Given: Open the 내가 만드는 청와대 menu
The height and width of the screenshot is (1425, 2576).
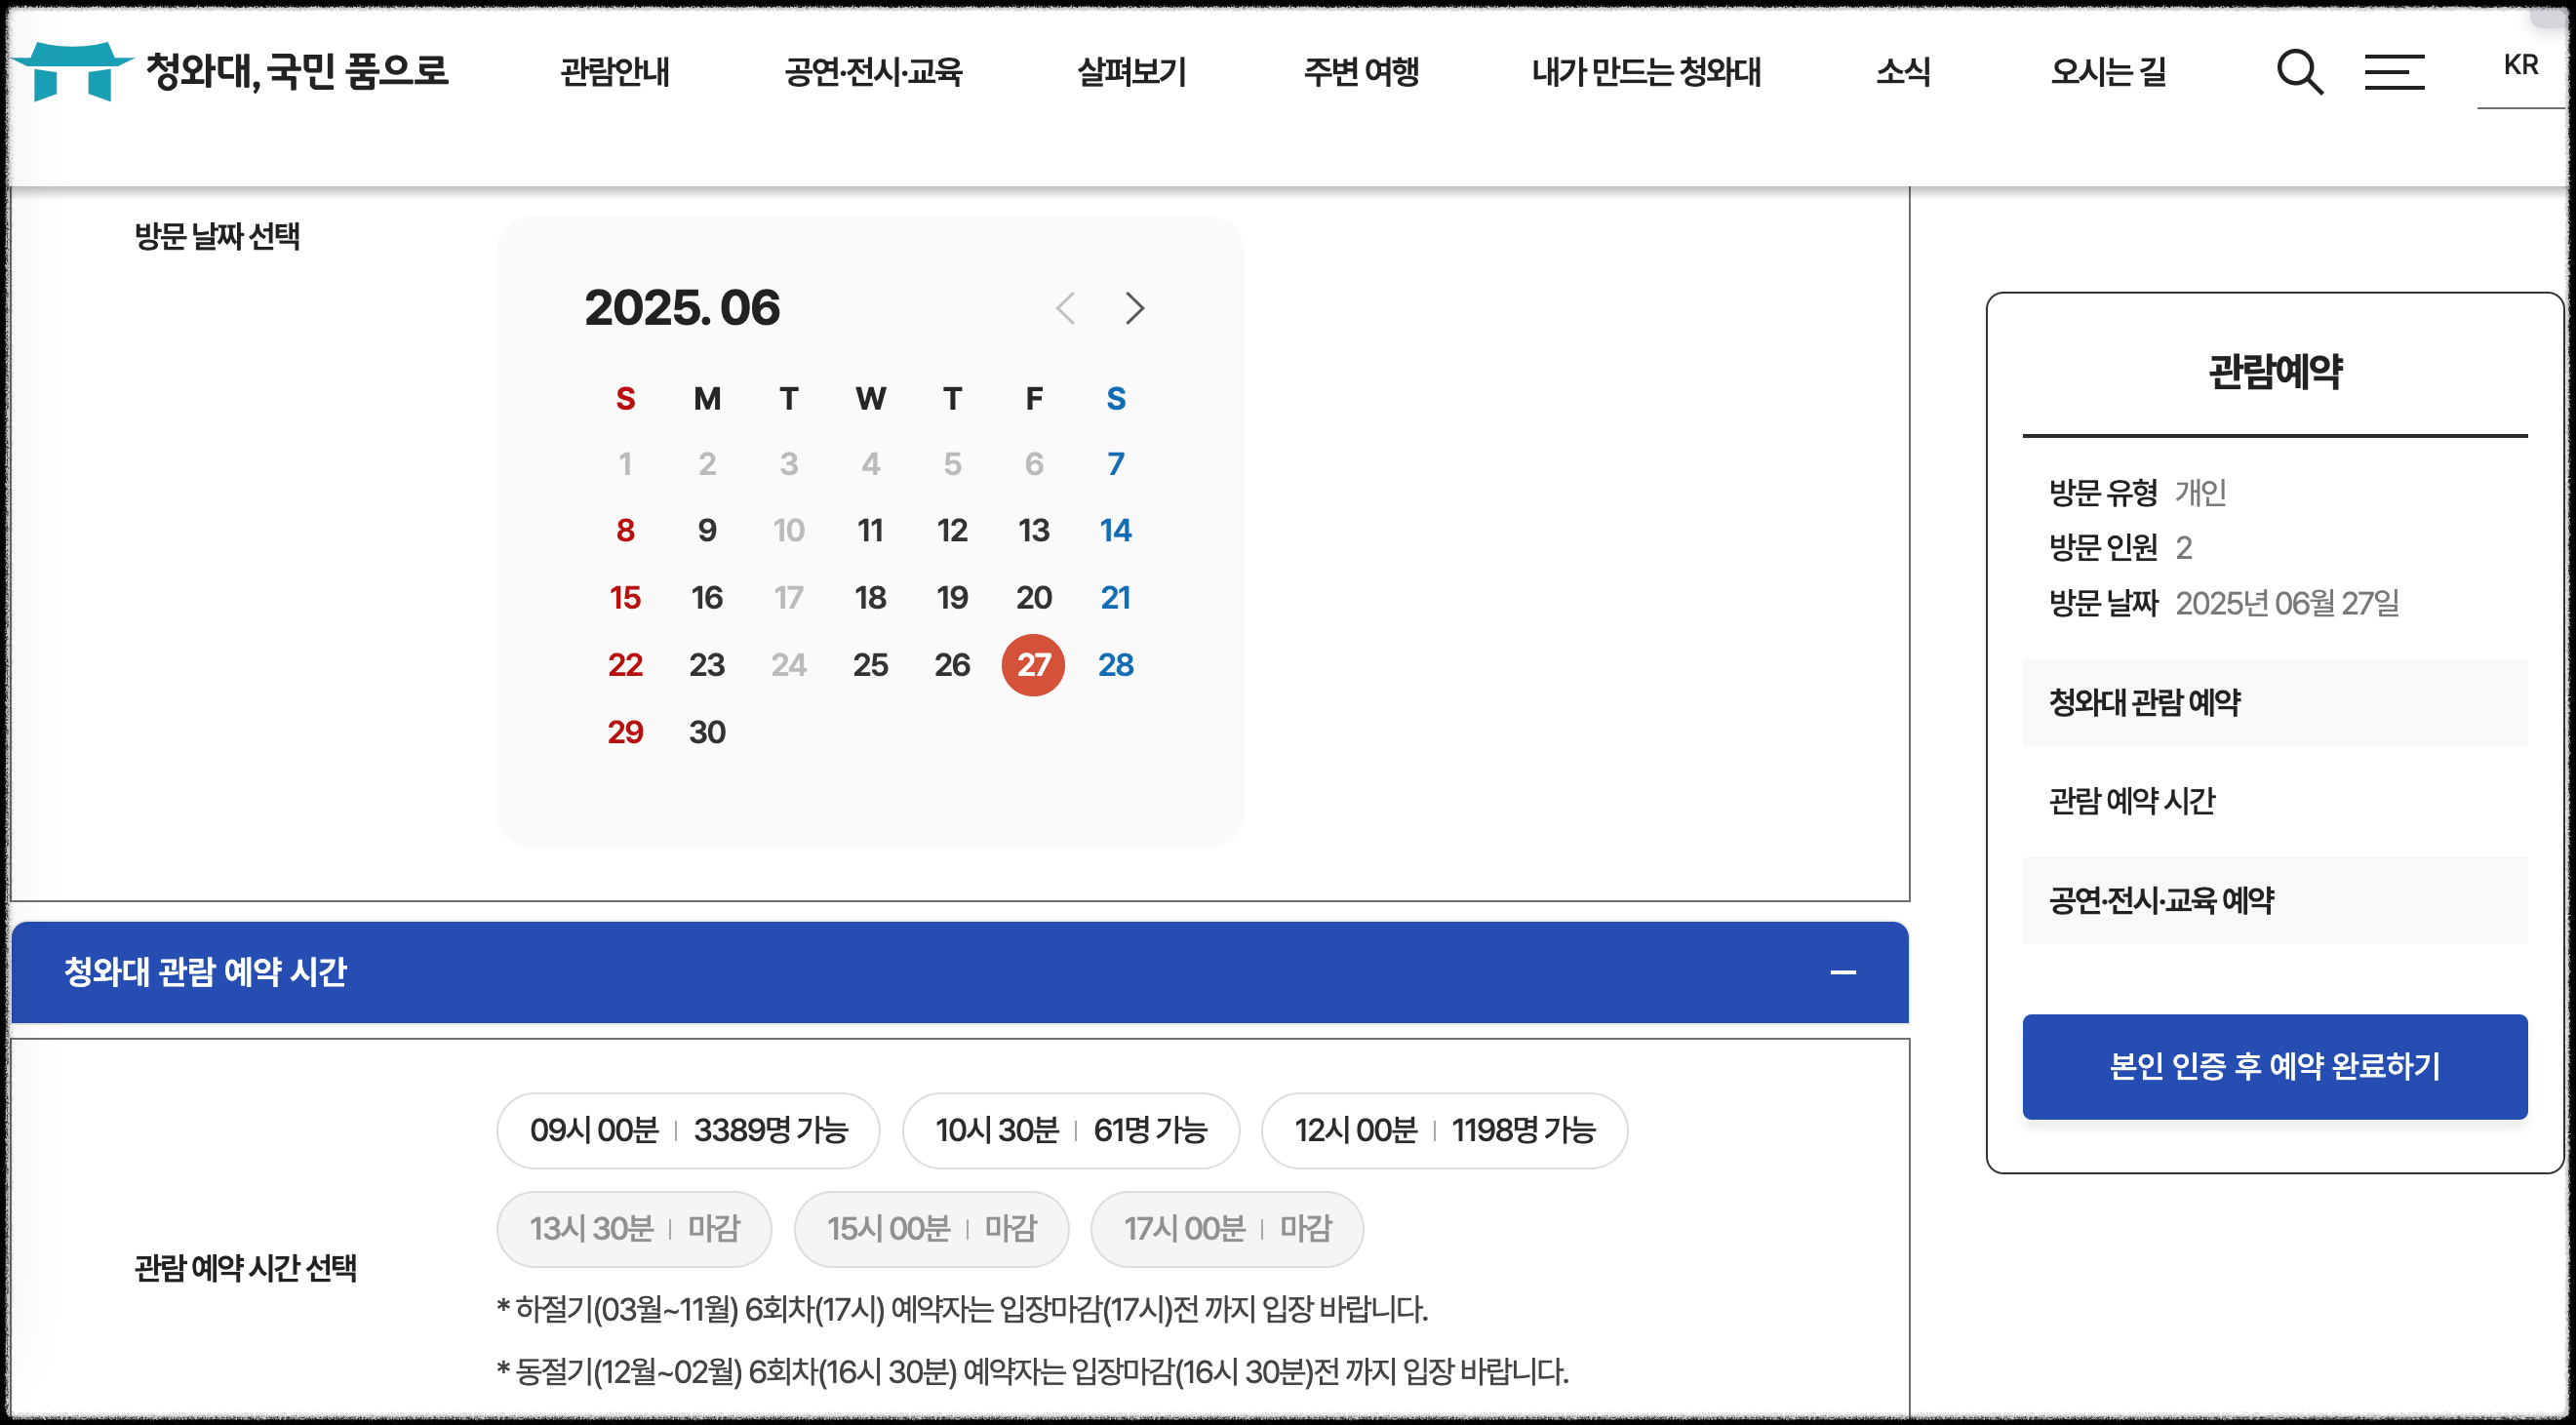Looking at the screenshot, I should [x=1646, y=72].
